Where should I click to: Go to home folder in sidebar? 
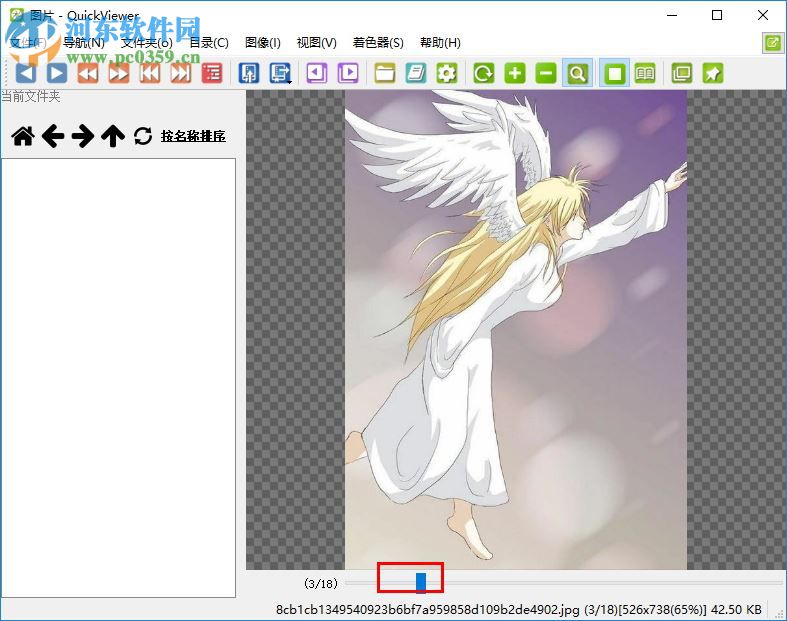(x=23, y=136)
